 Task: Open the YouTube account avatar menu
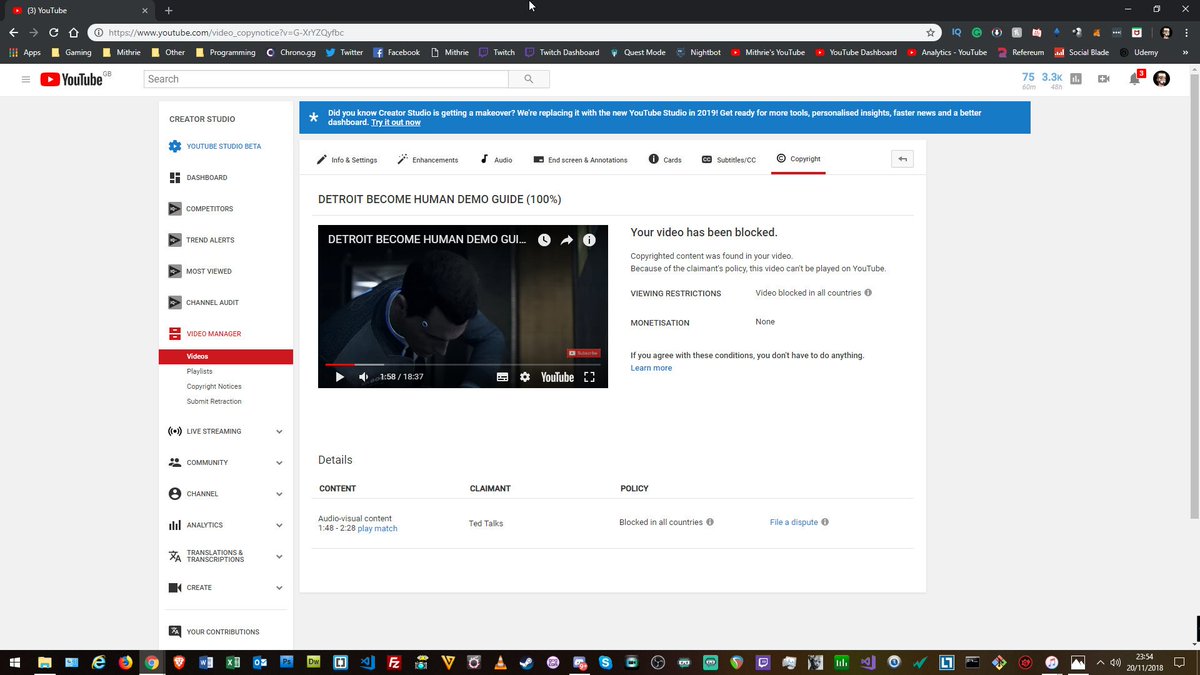click(1161, 79)
